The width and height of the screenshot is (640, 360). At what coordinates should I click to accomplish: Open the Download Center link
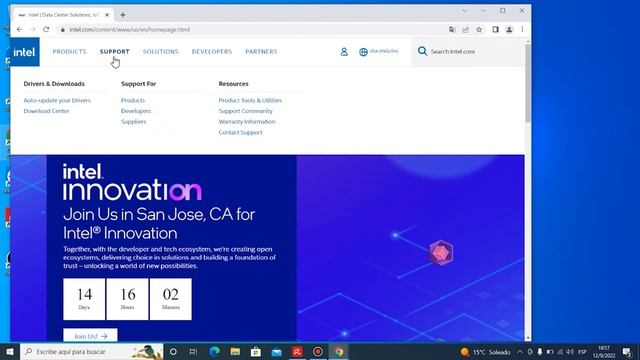tap(47, 111)
